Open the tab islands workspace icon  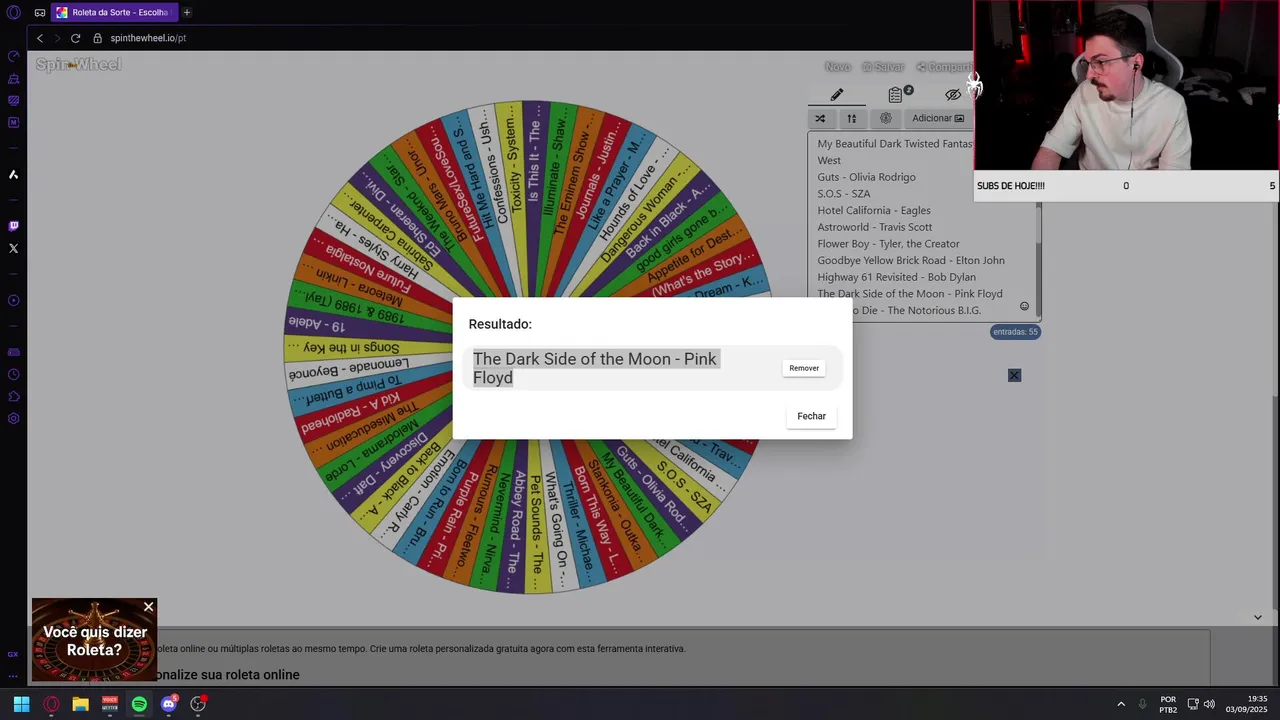coord(40,13)
